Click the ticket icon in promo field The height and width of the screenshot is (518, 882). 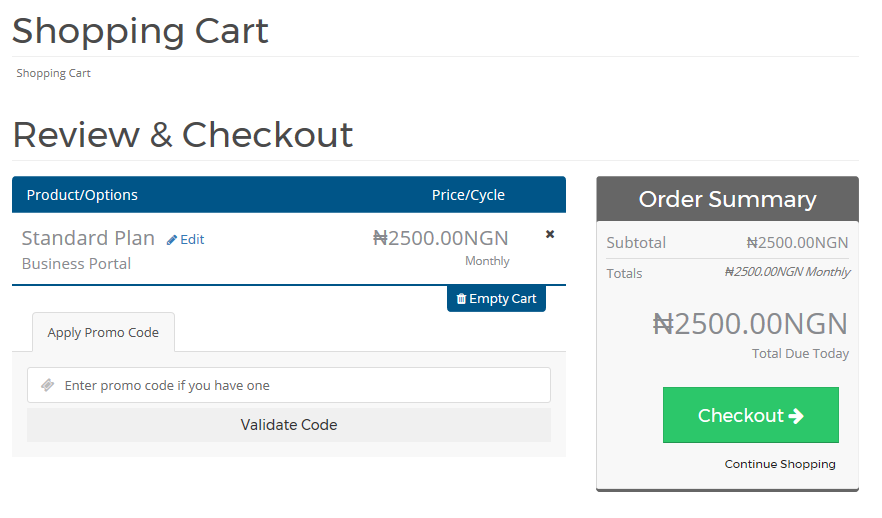47,385
